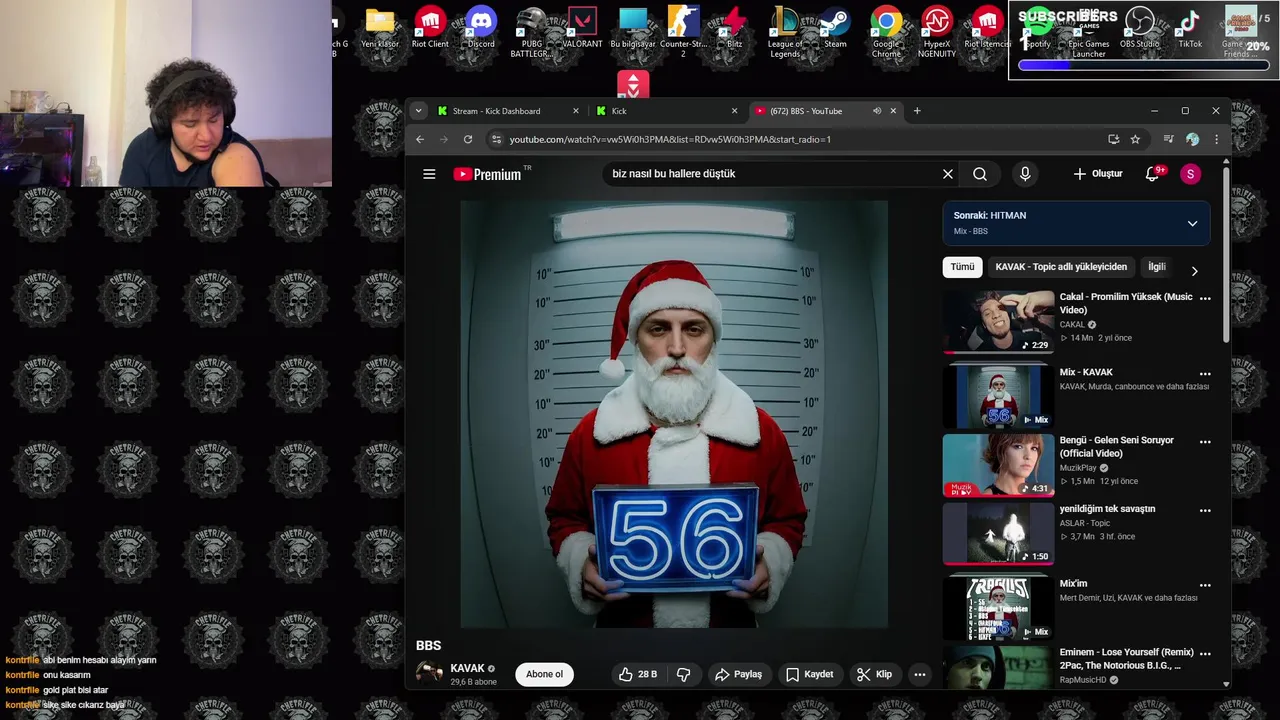Clear the YouTube search text
This screenshot has height=720, width=1280.
(948, 174)
